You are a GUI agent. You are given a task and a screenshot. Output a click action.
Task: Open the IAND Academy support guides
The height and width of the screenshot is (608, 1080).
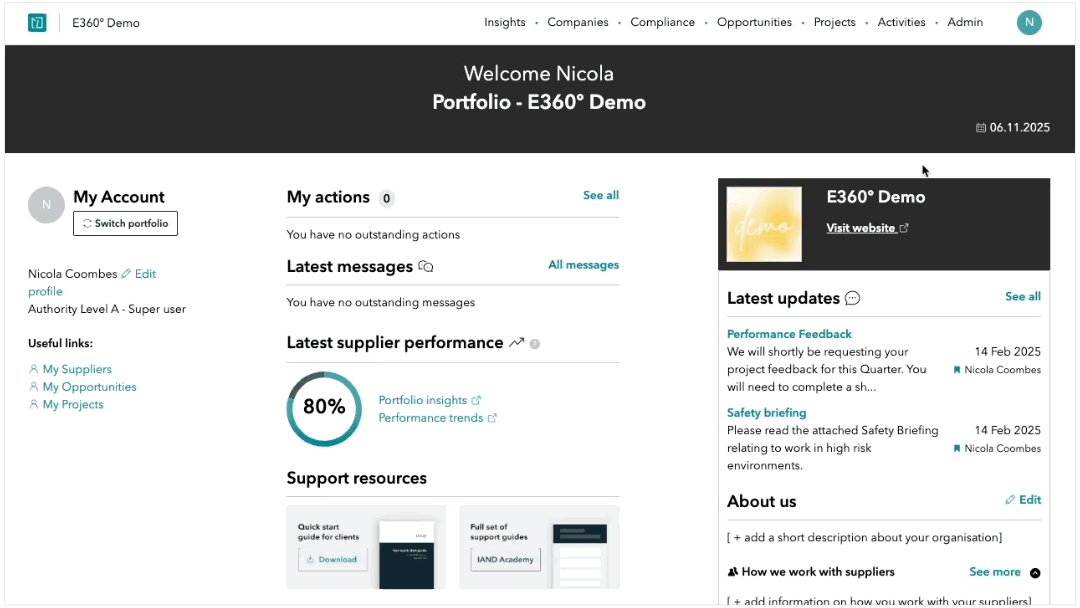(x=506, y=559)
